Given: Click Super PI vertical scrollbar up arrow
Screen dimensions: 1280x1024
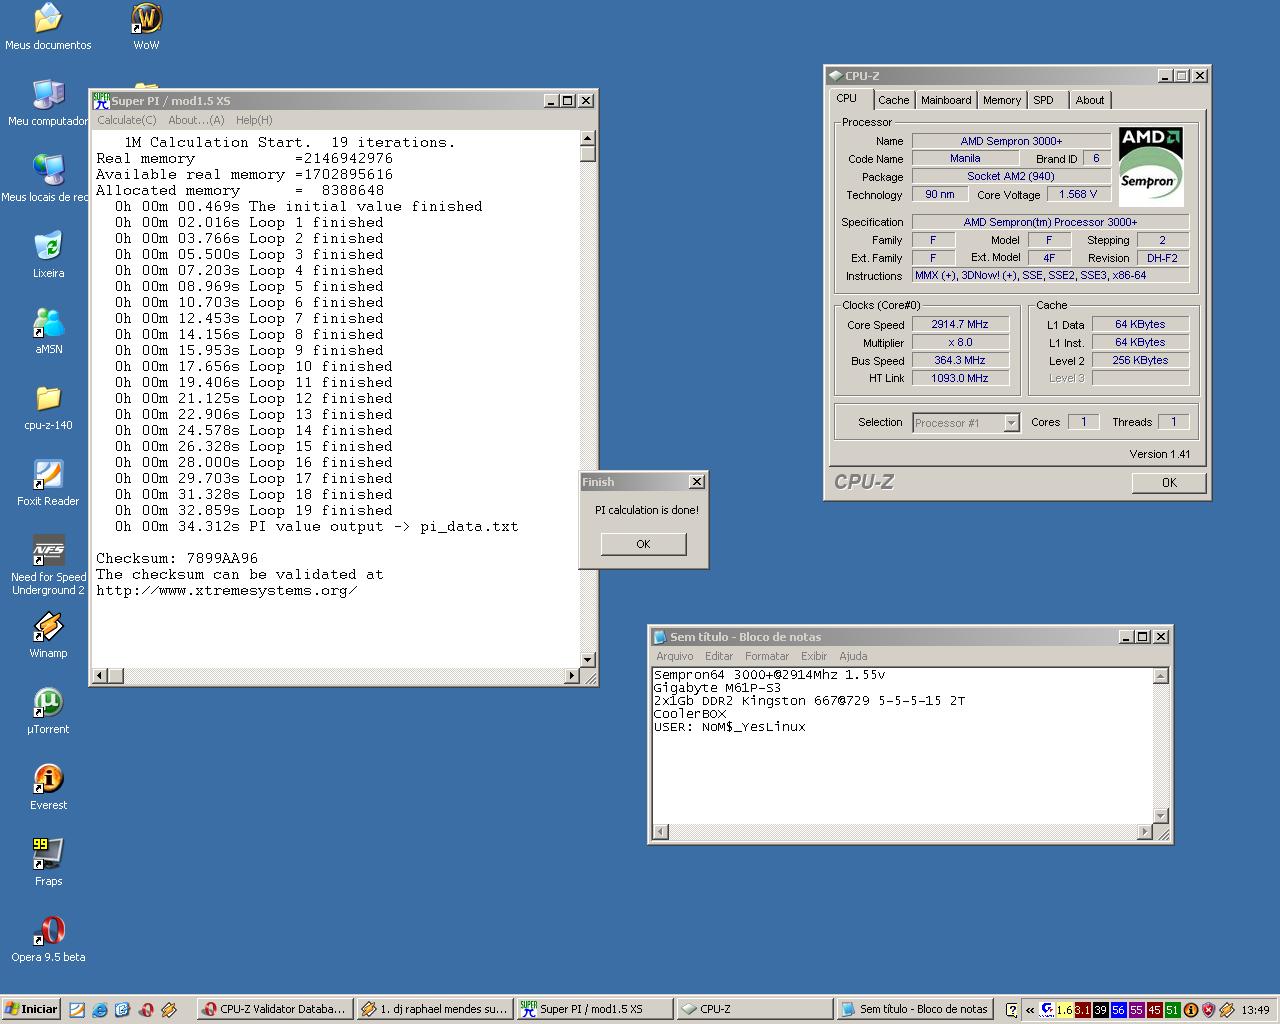Looking at the screenshot, I should (x=588, y=139).
